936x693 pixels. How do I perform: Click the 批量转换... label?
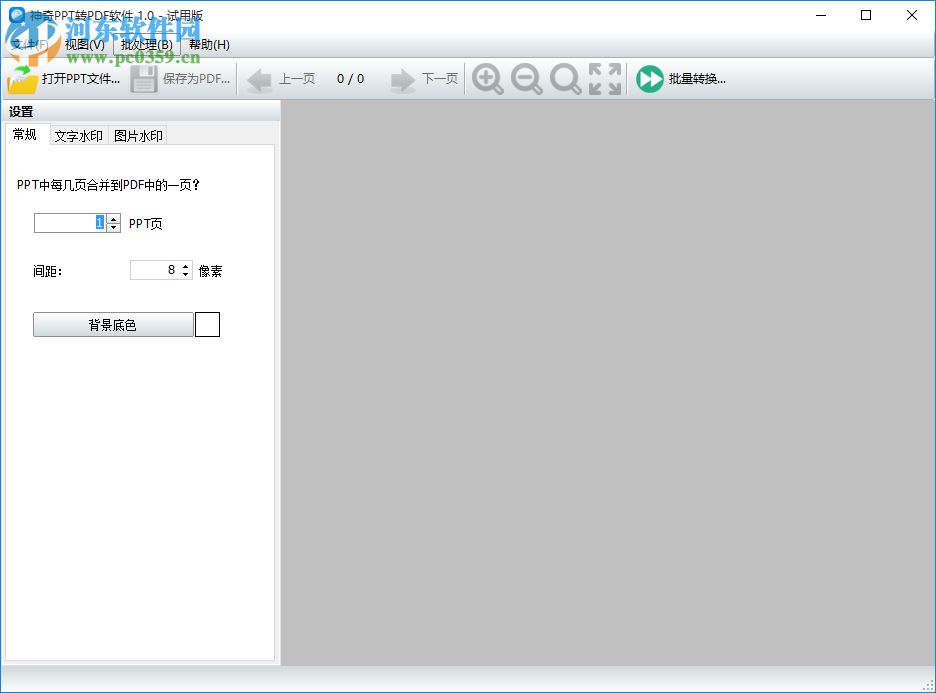(x=697, y=79)
